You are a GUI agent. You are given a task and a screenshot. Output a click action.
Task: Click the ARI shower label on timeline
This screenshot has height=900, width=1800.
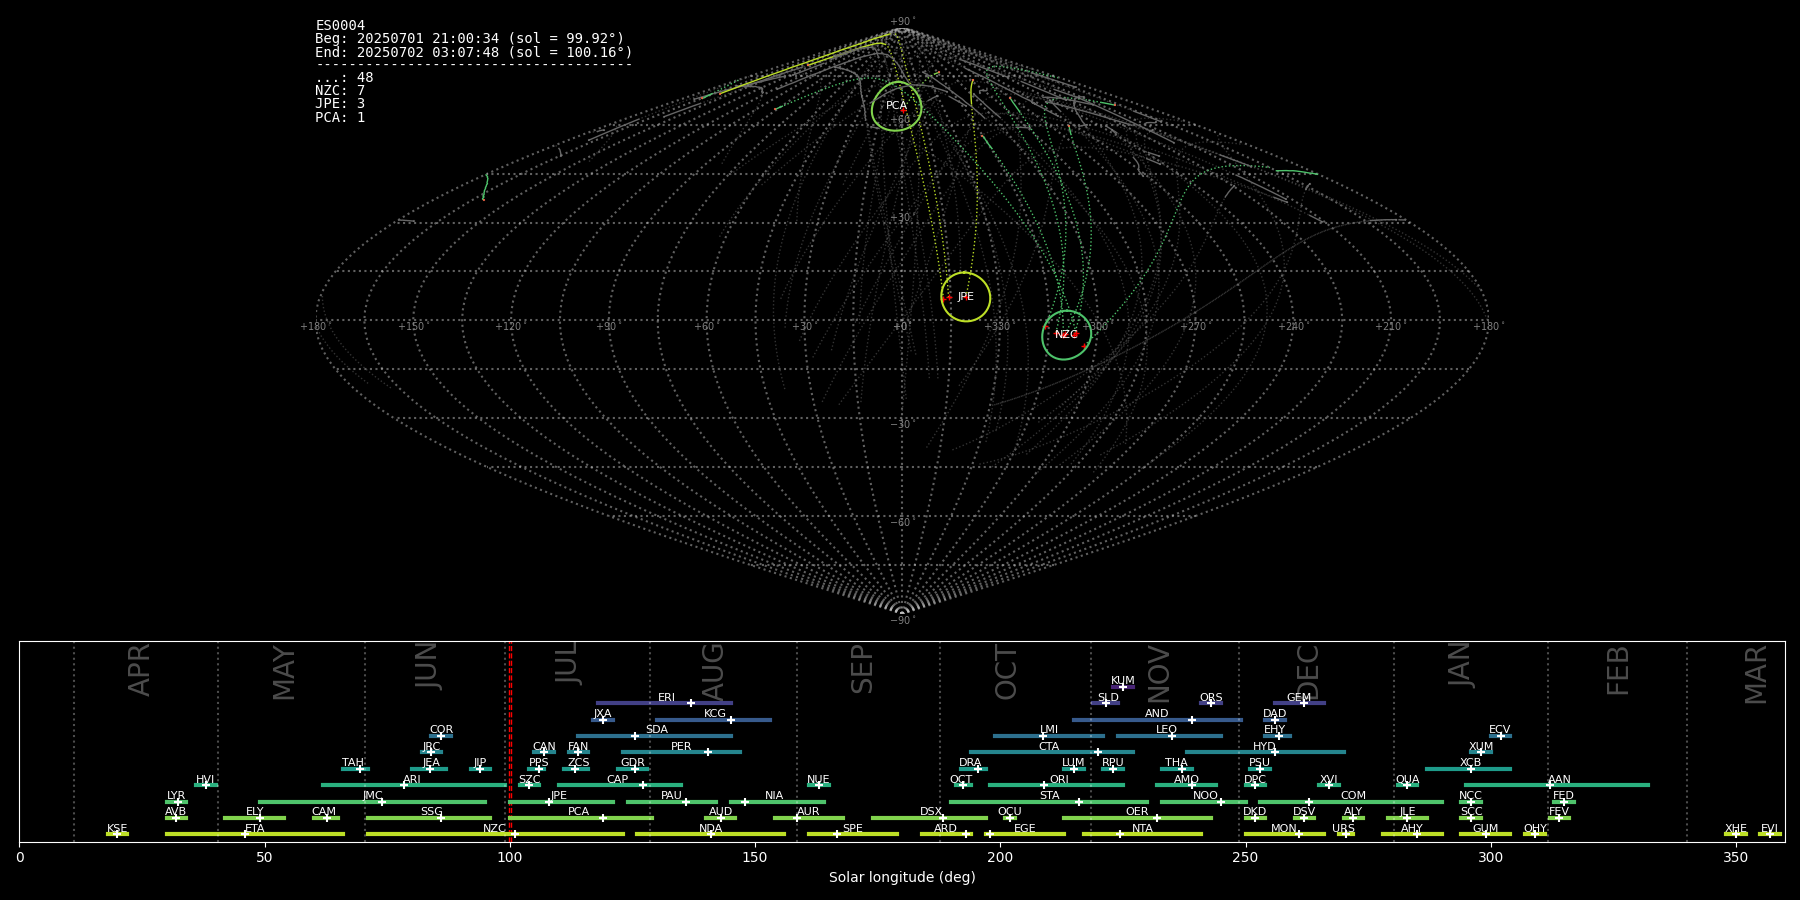(412, 780)
